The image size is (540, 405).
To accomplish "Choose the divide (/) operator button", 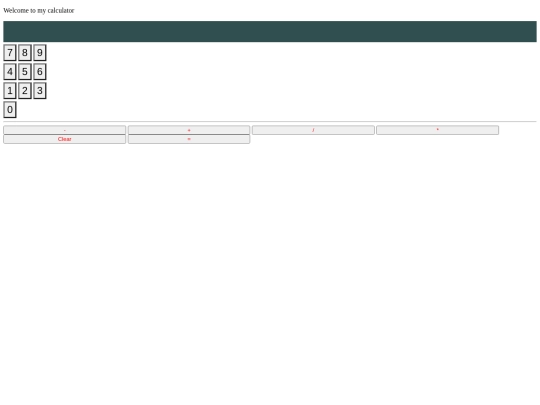I will [x=313, y=130].
